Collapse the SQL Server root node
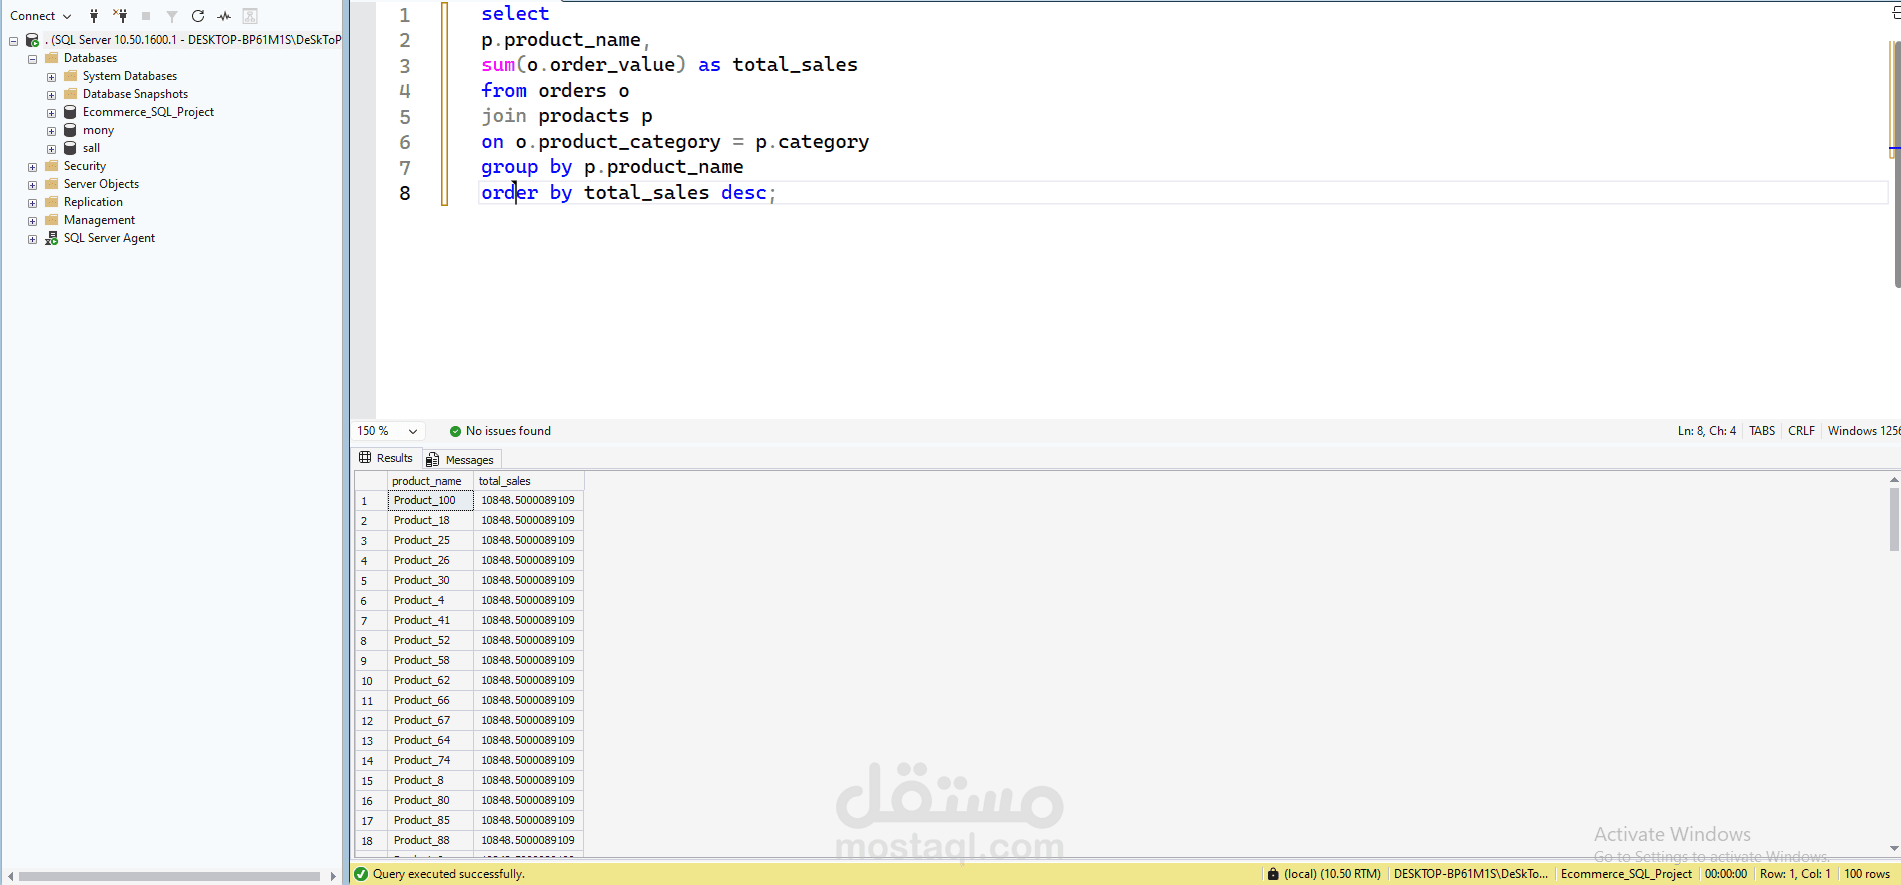 [13, 41]
